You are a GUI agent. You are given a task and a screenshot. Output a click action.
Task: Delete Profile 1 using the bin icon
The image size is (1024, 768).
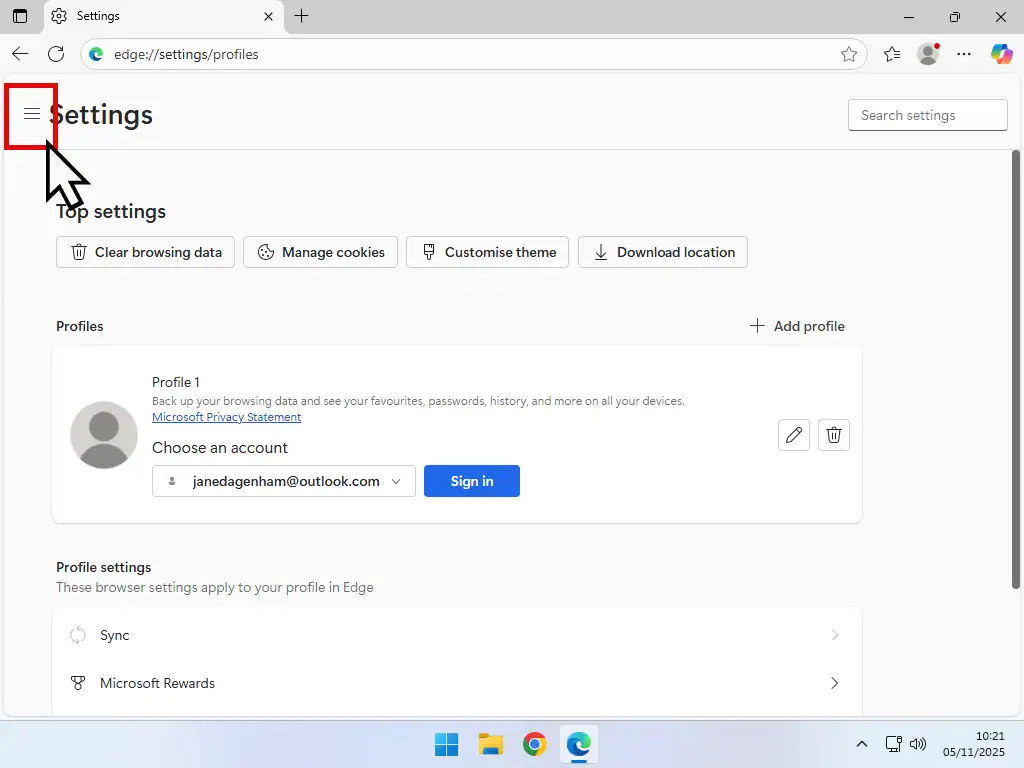pos(834,435)
